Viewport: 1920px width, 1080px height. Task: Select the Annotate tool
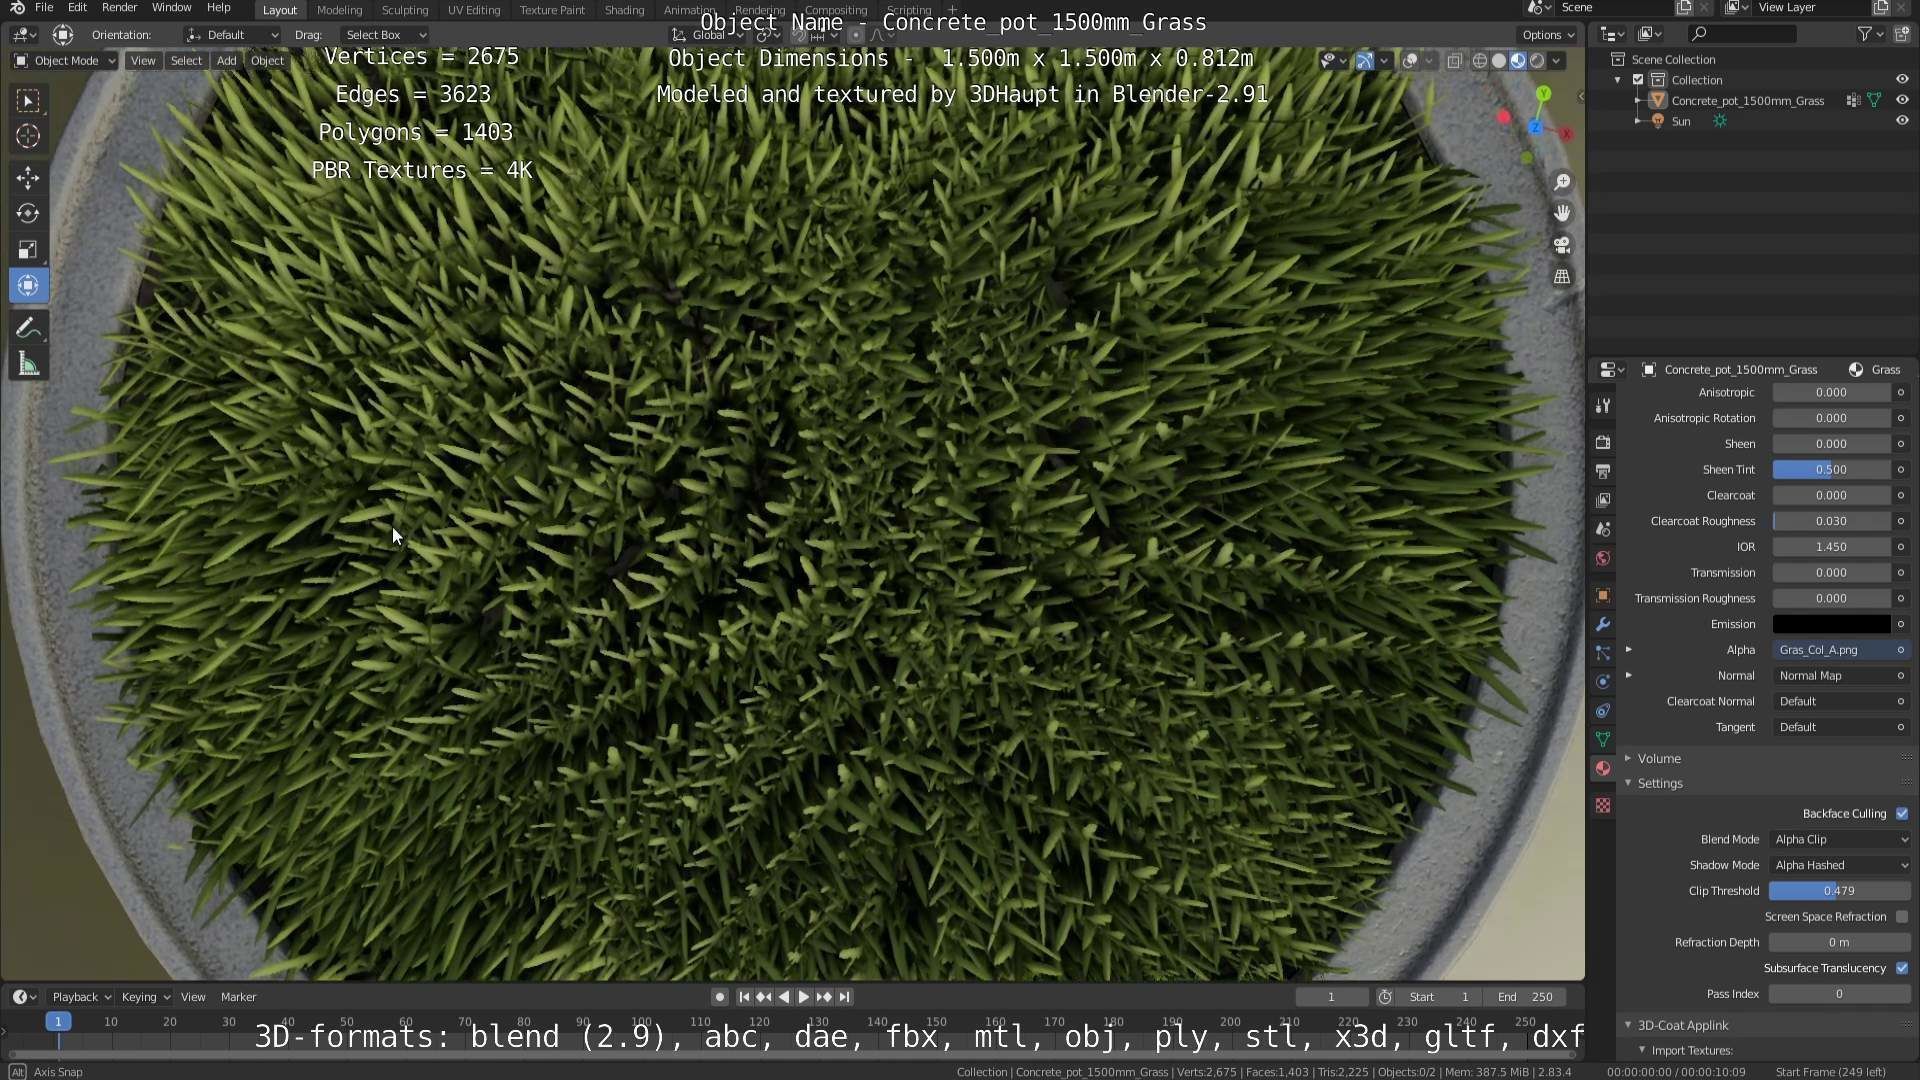(x=28, y=328)
